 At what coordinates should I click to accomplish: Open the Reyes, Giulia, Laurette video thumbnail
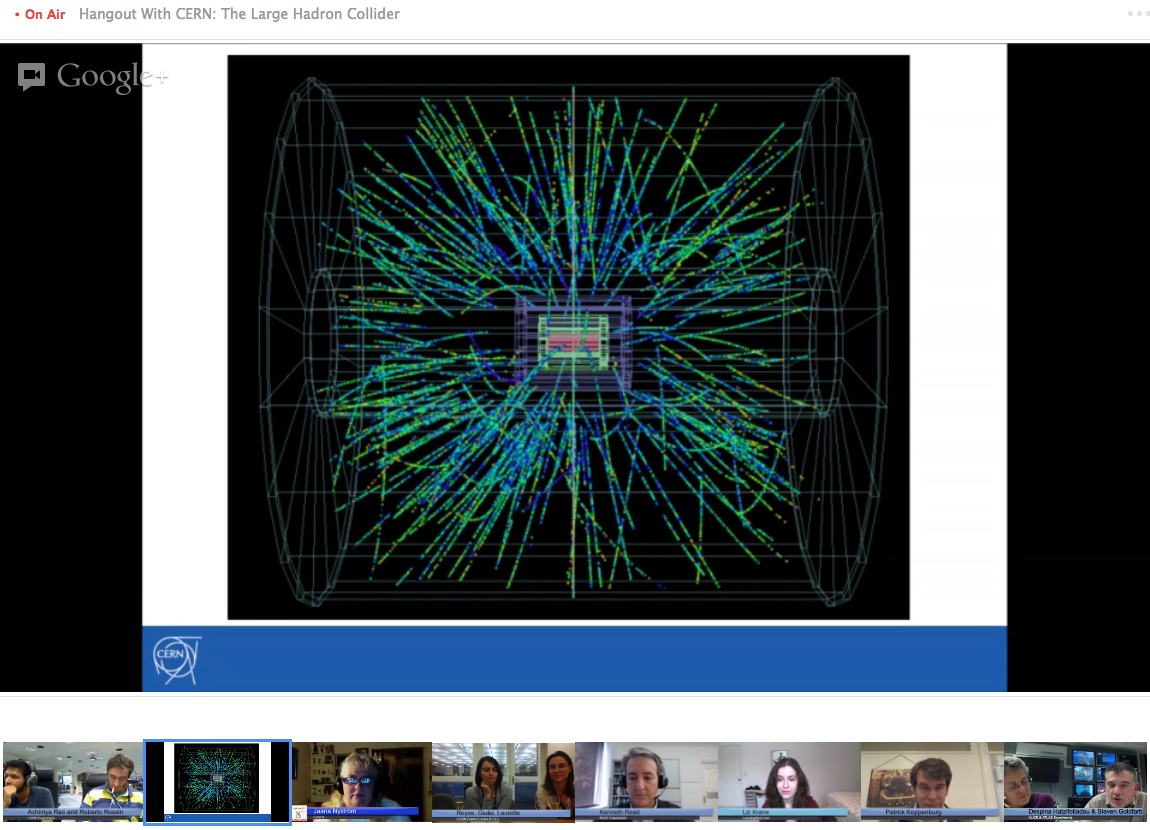503,782
